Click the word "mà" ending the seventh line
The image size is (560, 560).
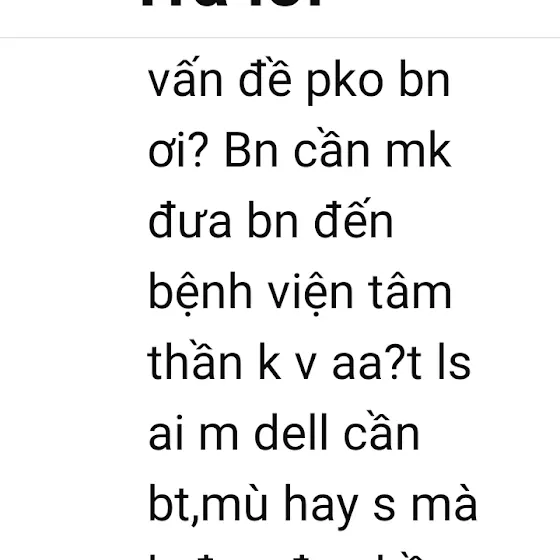coord(444,502)
